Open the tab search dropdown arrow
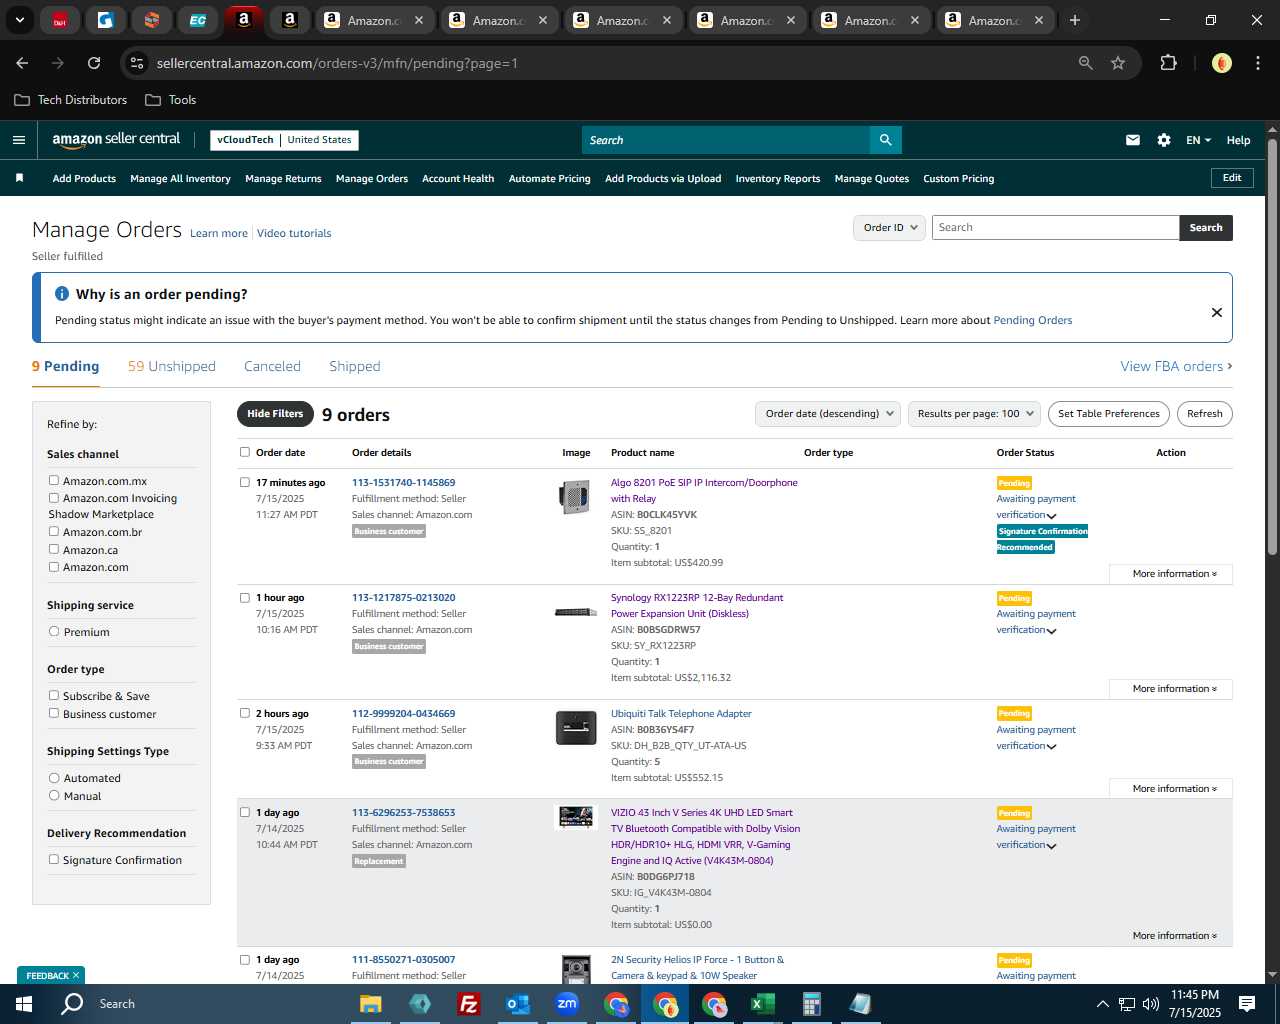The image size is (1280, 1024). pos(20,20)
